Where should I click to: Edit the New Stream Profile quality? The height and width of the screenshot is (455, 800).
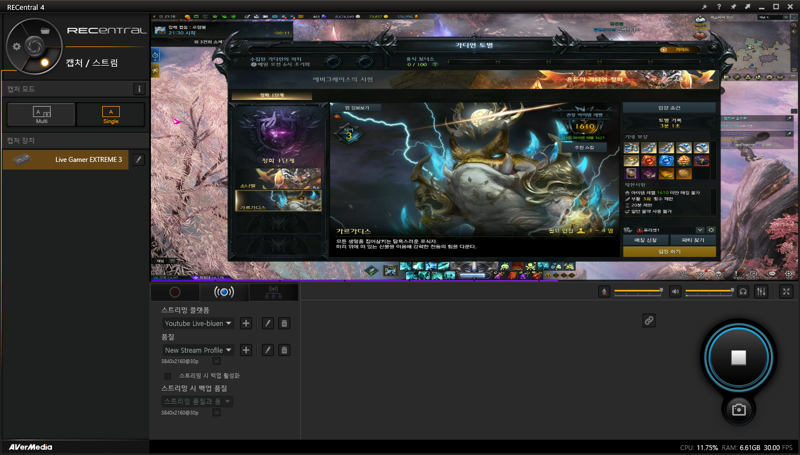268,350
